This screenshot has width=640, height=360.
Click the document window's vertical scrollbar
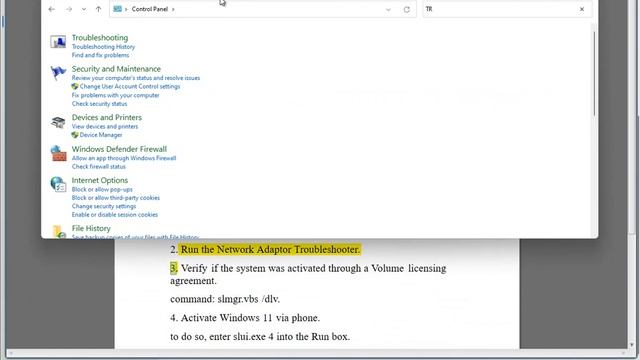tap(633, 176)
